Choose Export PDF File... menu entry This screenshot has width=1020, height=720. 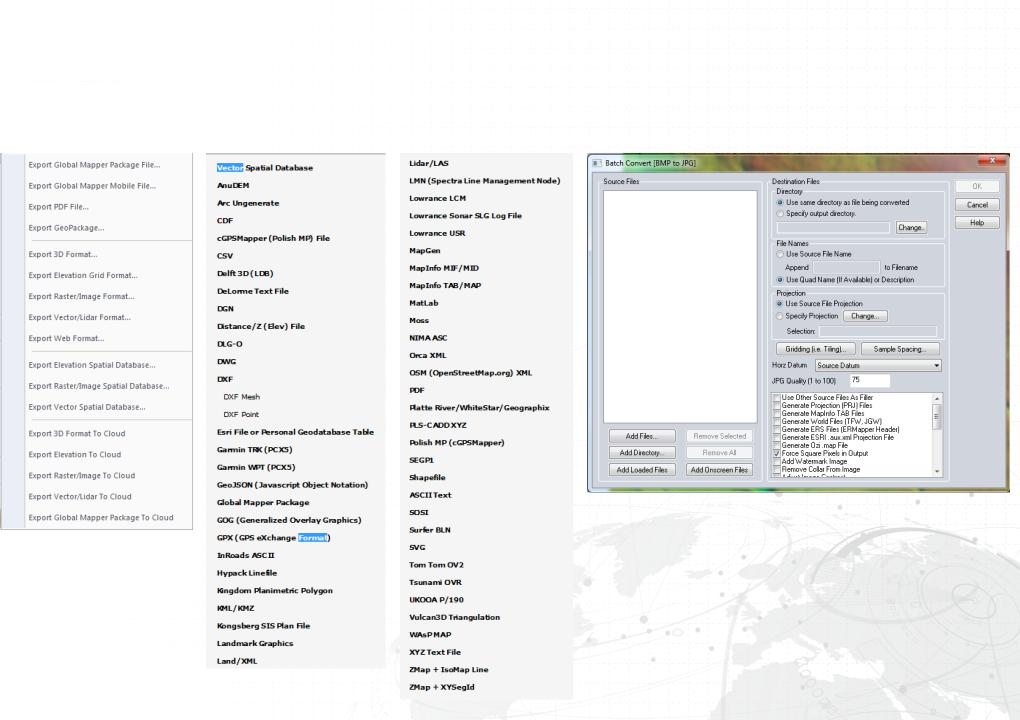59,207
